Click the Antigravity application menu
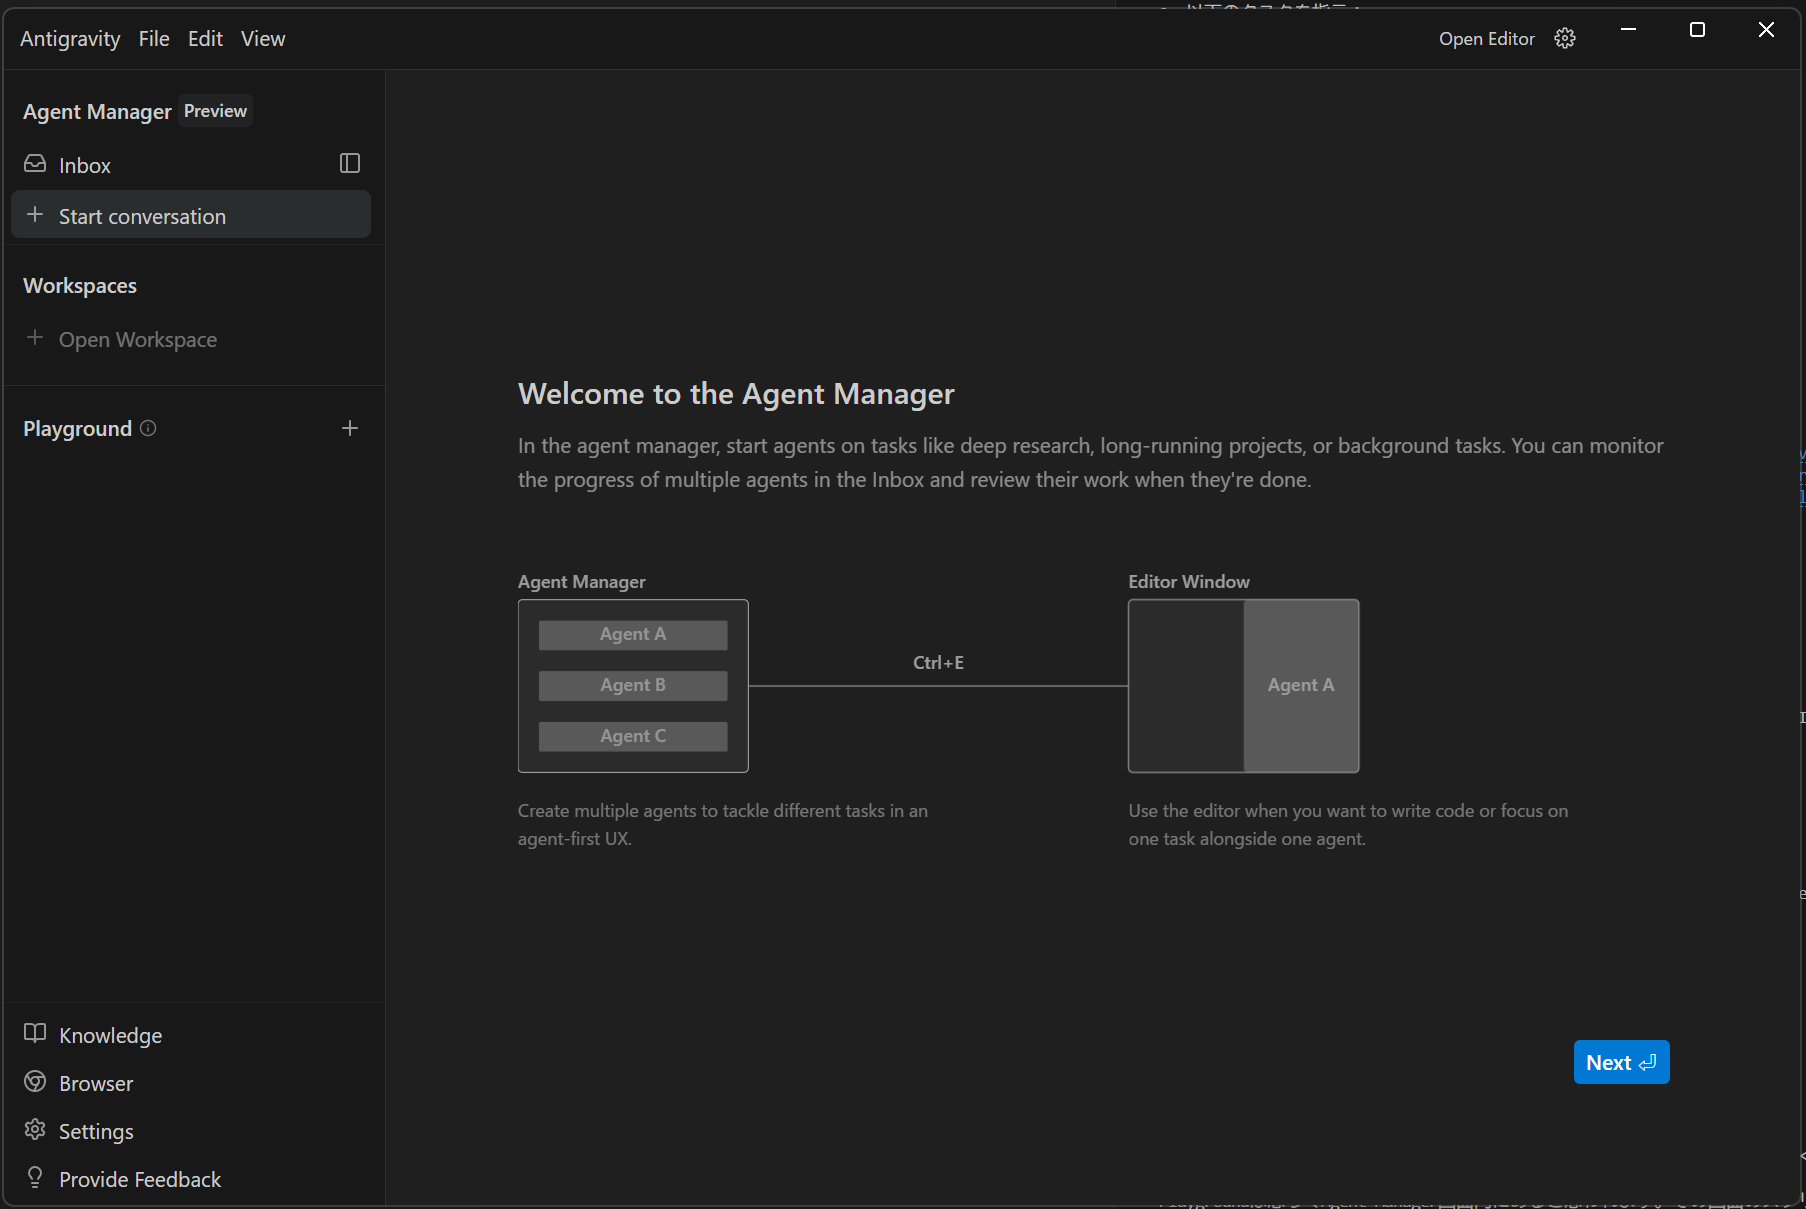This screenshot has height=1209, width=1806. 70,38
